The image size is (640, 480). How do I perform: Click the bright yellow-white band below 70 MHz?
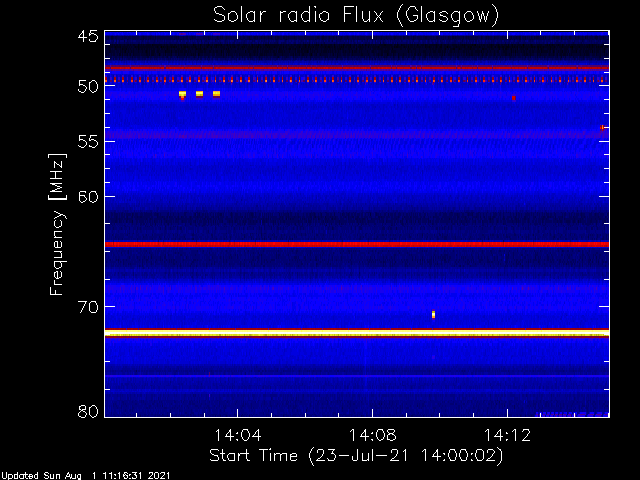click(357, 334)
